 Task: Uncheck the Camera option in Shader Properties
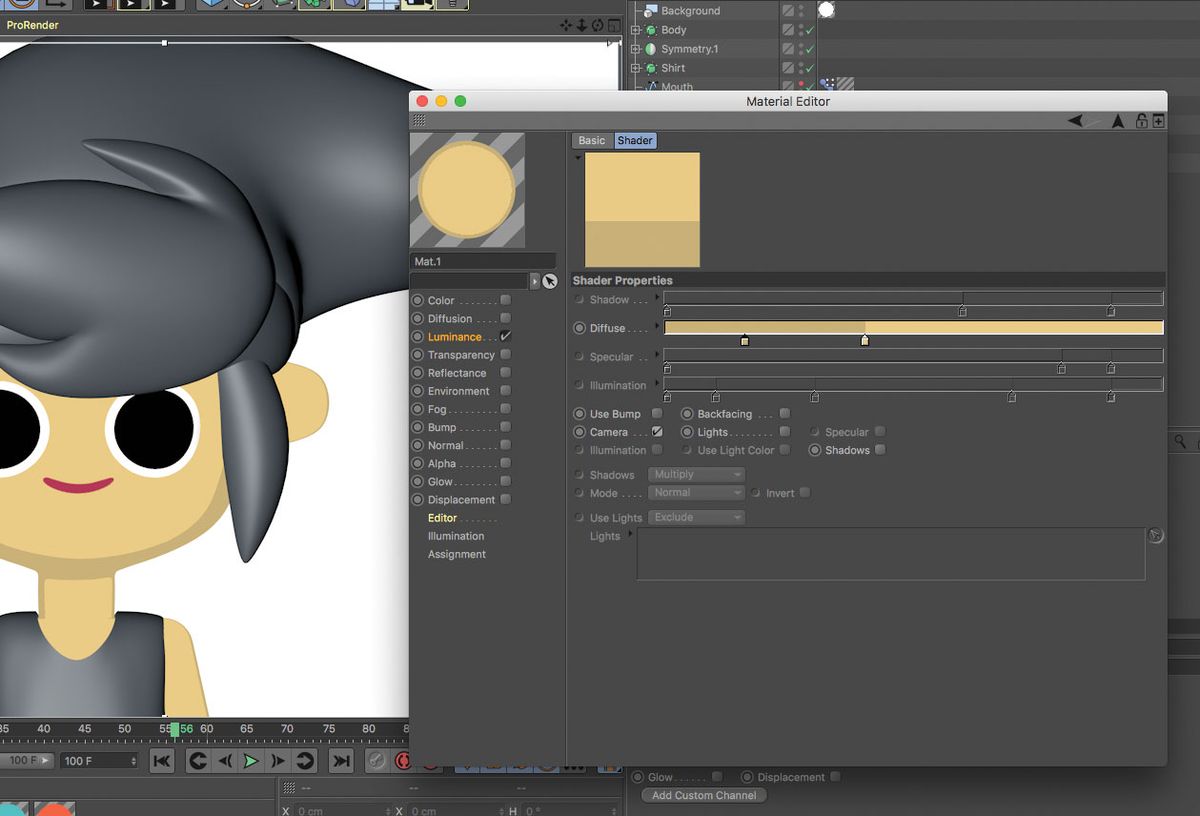[656, 432]
